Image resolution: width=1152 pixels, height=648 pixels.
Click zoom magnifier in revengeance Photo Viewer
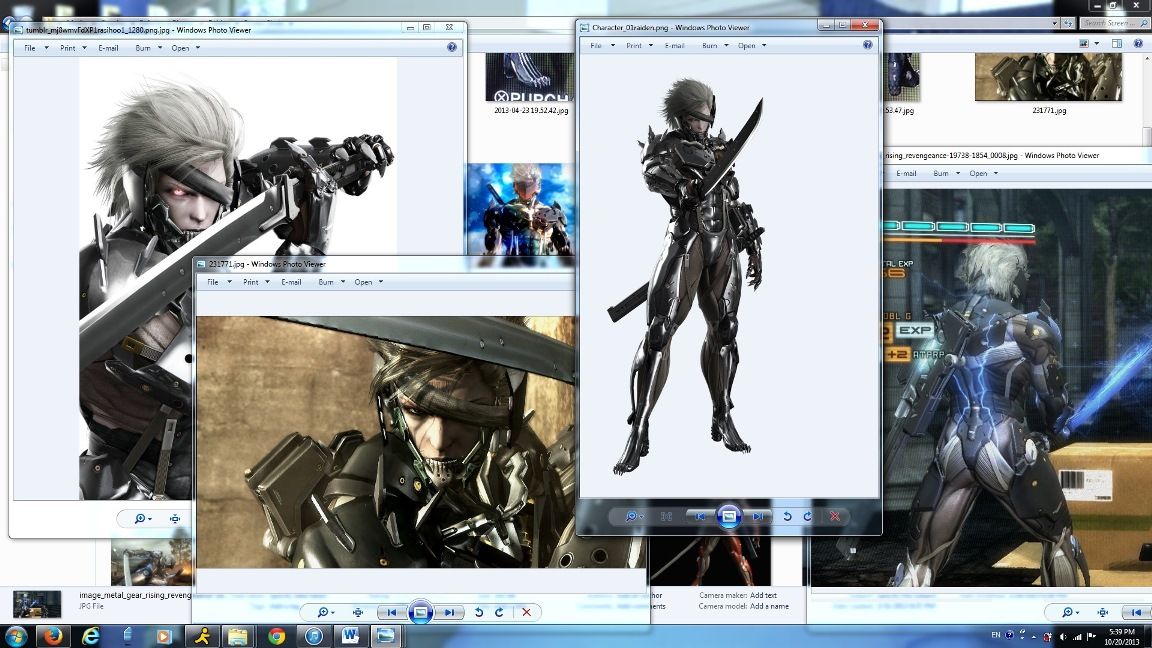tap(1070, 612)
